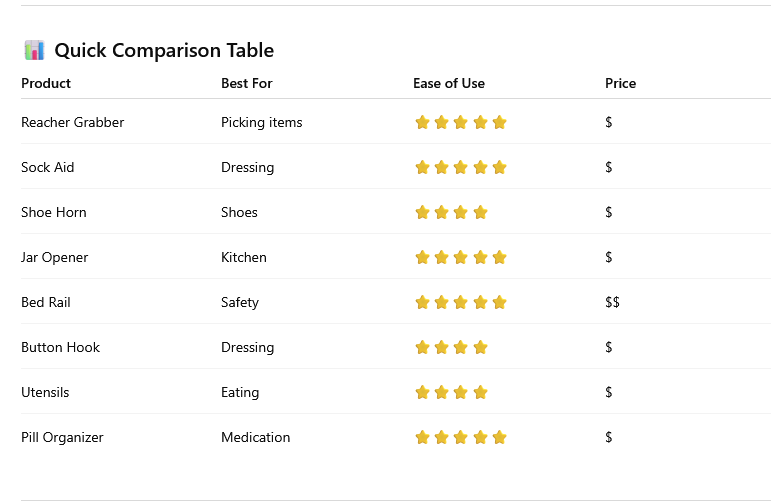Click the Pill Organizer five-star rating
Viewport: 771px width, 503px height.
pyautogui.click(x=461, y=437)
